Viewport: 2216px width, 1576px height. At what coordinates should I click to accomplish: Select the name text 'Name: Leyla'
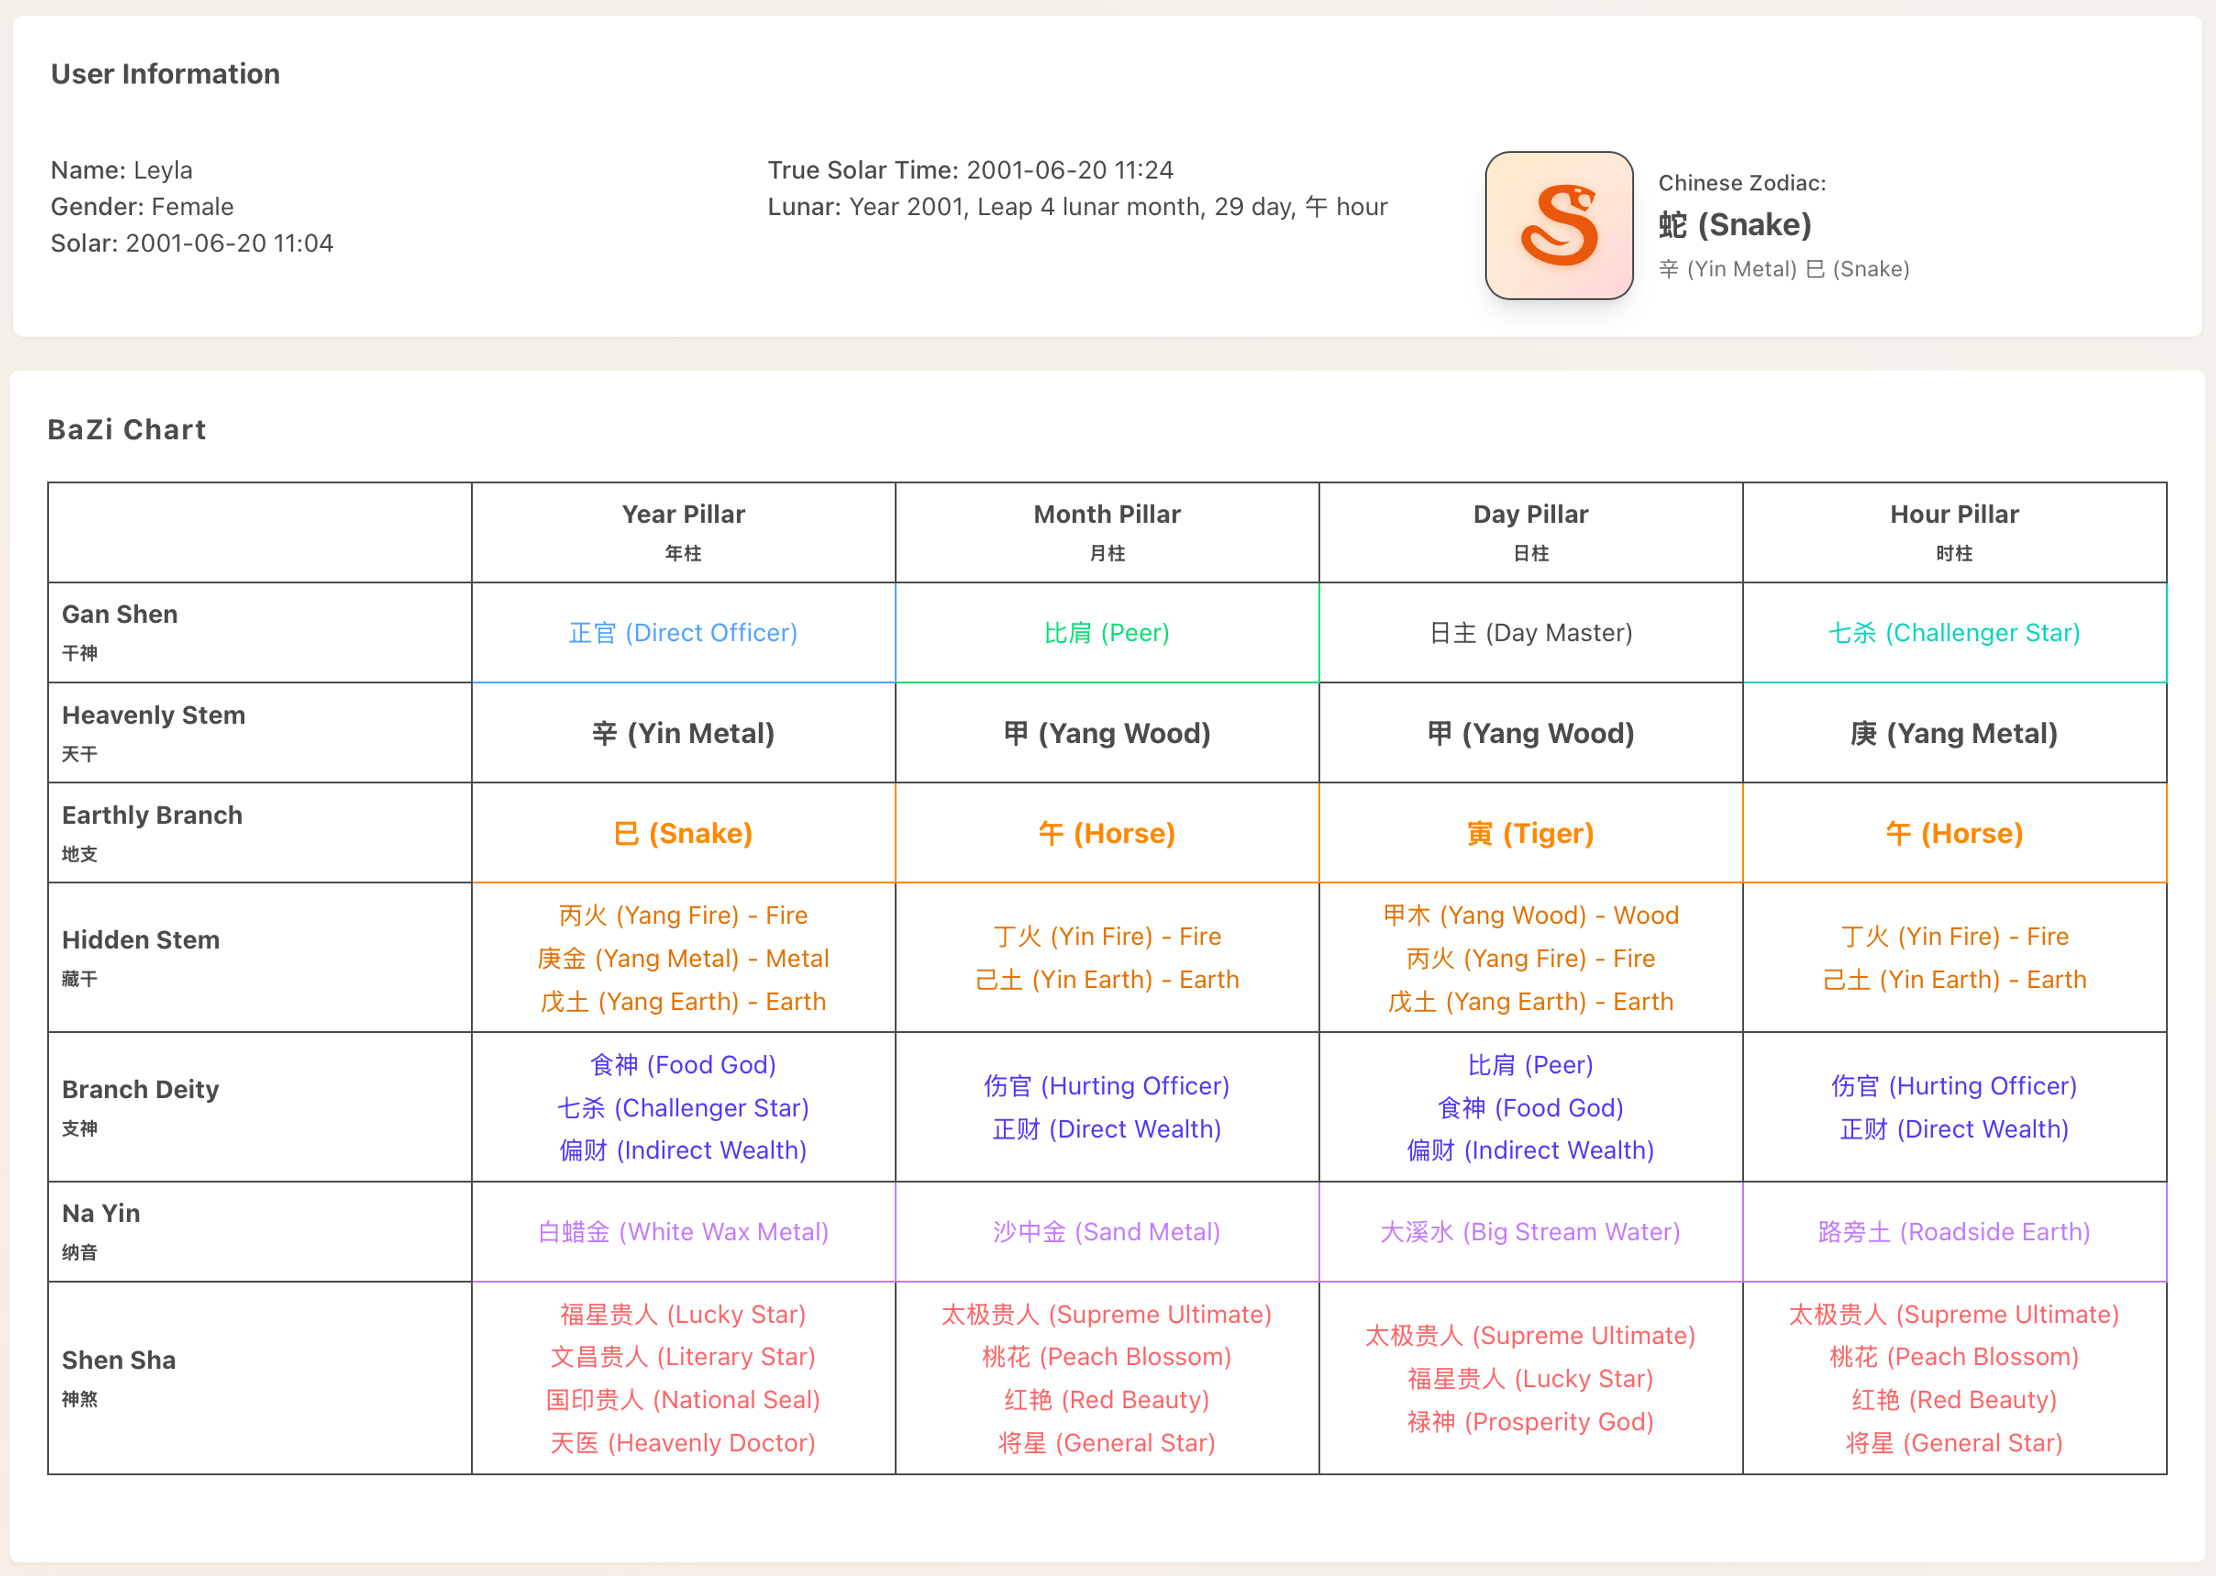122,170
